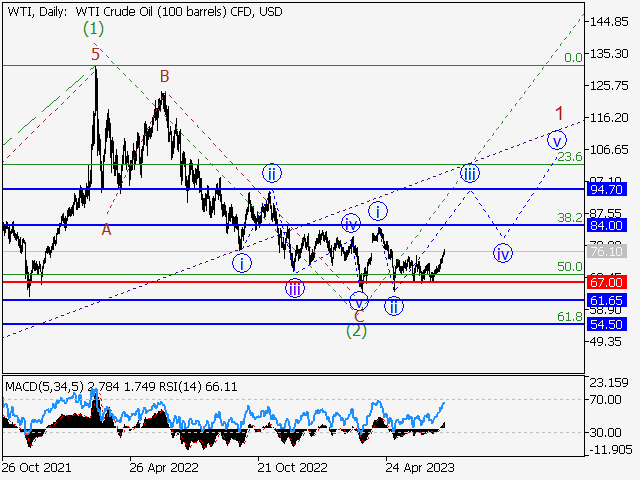The width and height of the screenshot is (640, 480).
Task: Select the '24 Apr 2023' date label
Action: click(420, 467)
